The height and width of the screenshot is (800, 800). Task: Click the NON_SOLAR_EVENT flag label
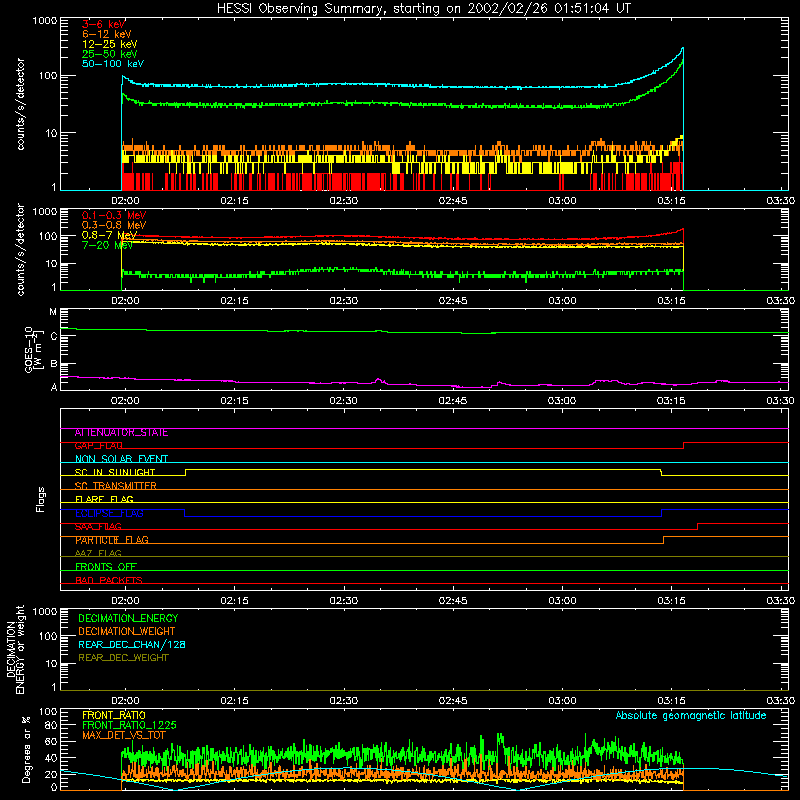pyautogui.click(x=121, y=459)
